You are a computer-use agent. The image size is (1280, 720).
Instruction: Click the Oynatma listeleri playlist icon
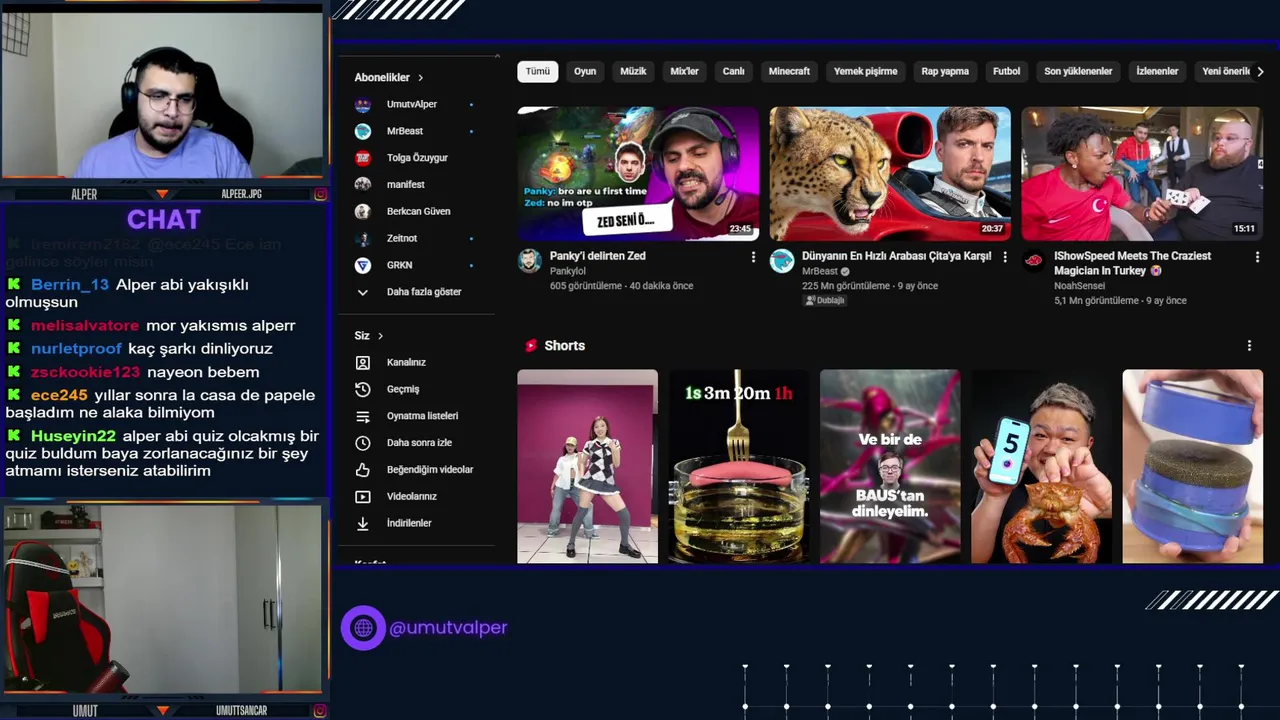[x=363, y=416]
